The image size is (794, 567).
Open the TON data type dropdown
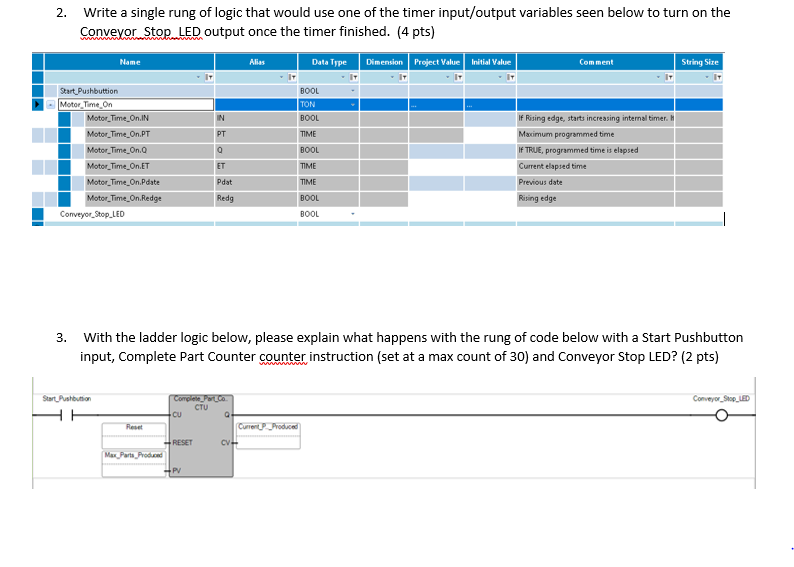coord(353,105)
